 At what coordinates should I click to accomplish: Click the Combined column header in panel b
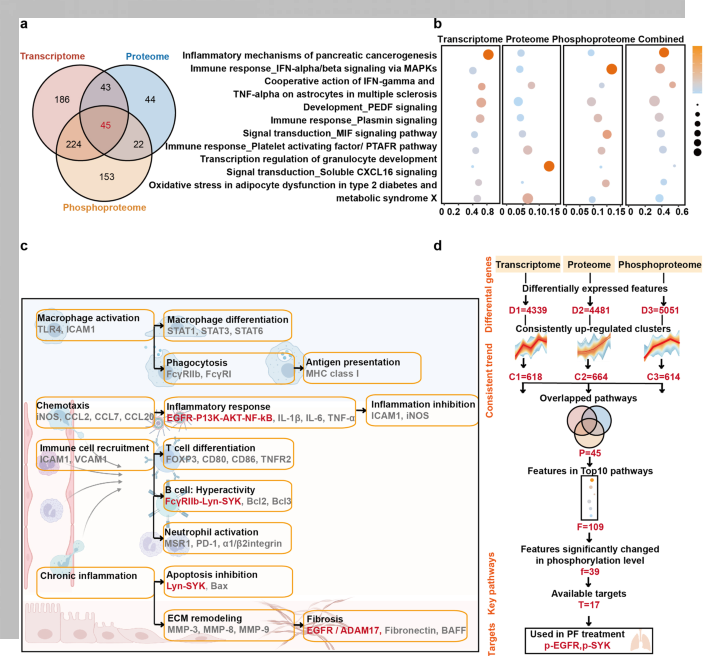coord(661,39)
